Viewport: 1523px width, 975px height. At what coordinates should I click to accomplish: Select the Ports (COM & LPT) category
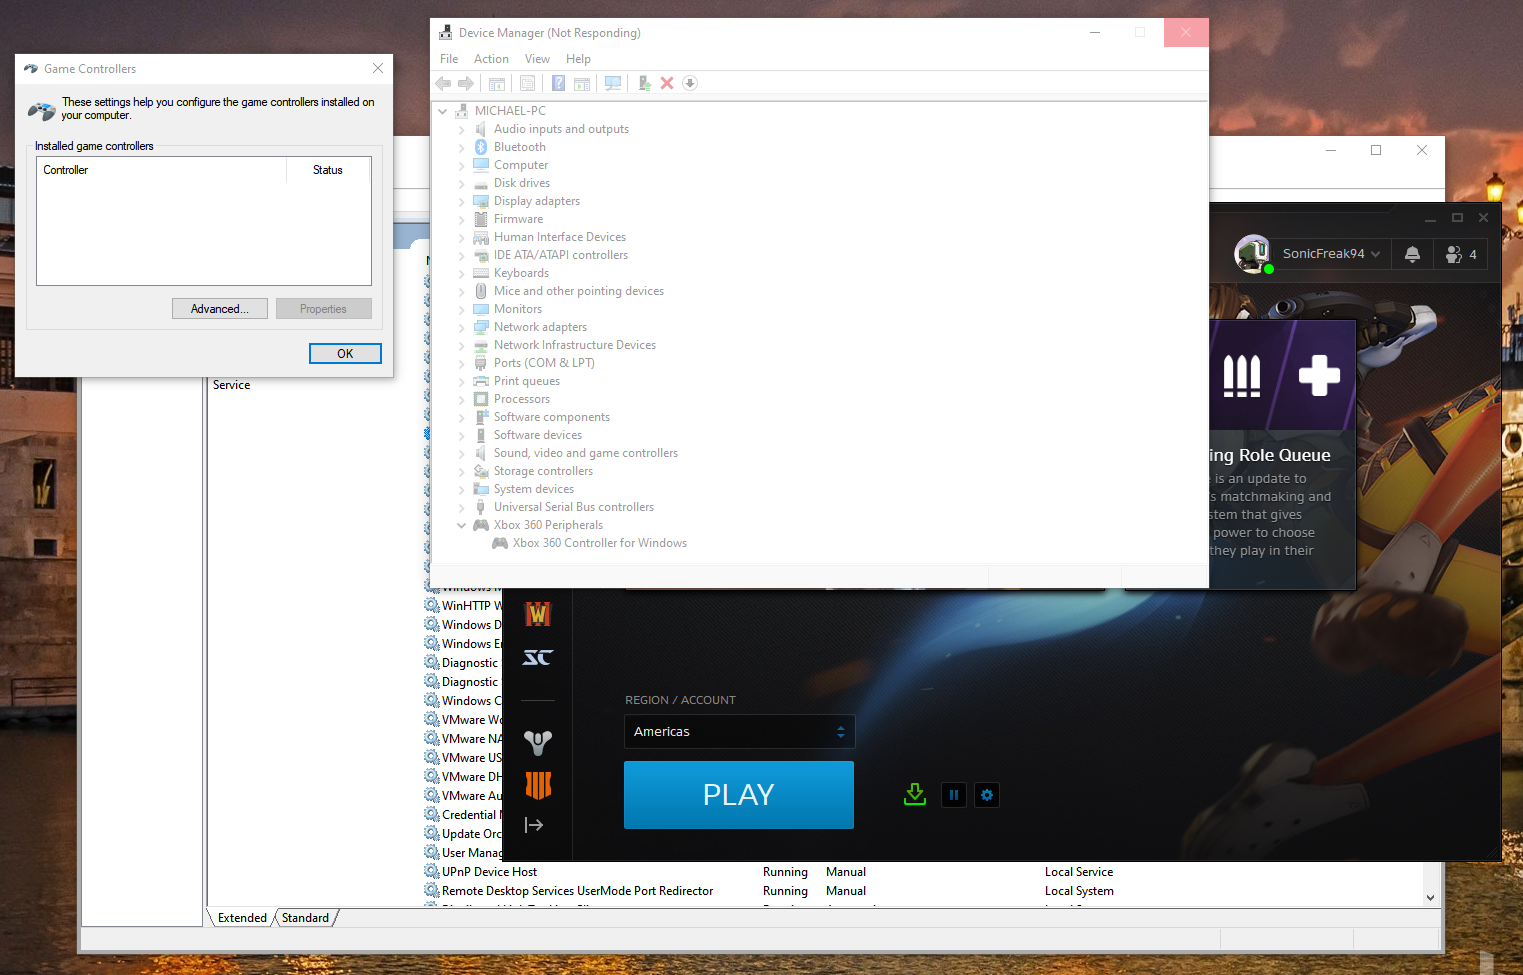(544, 363)
